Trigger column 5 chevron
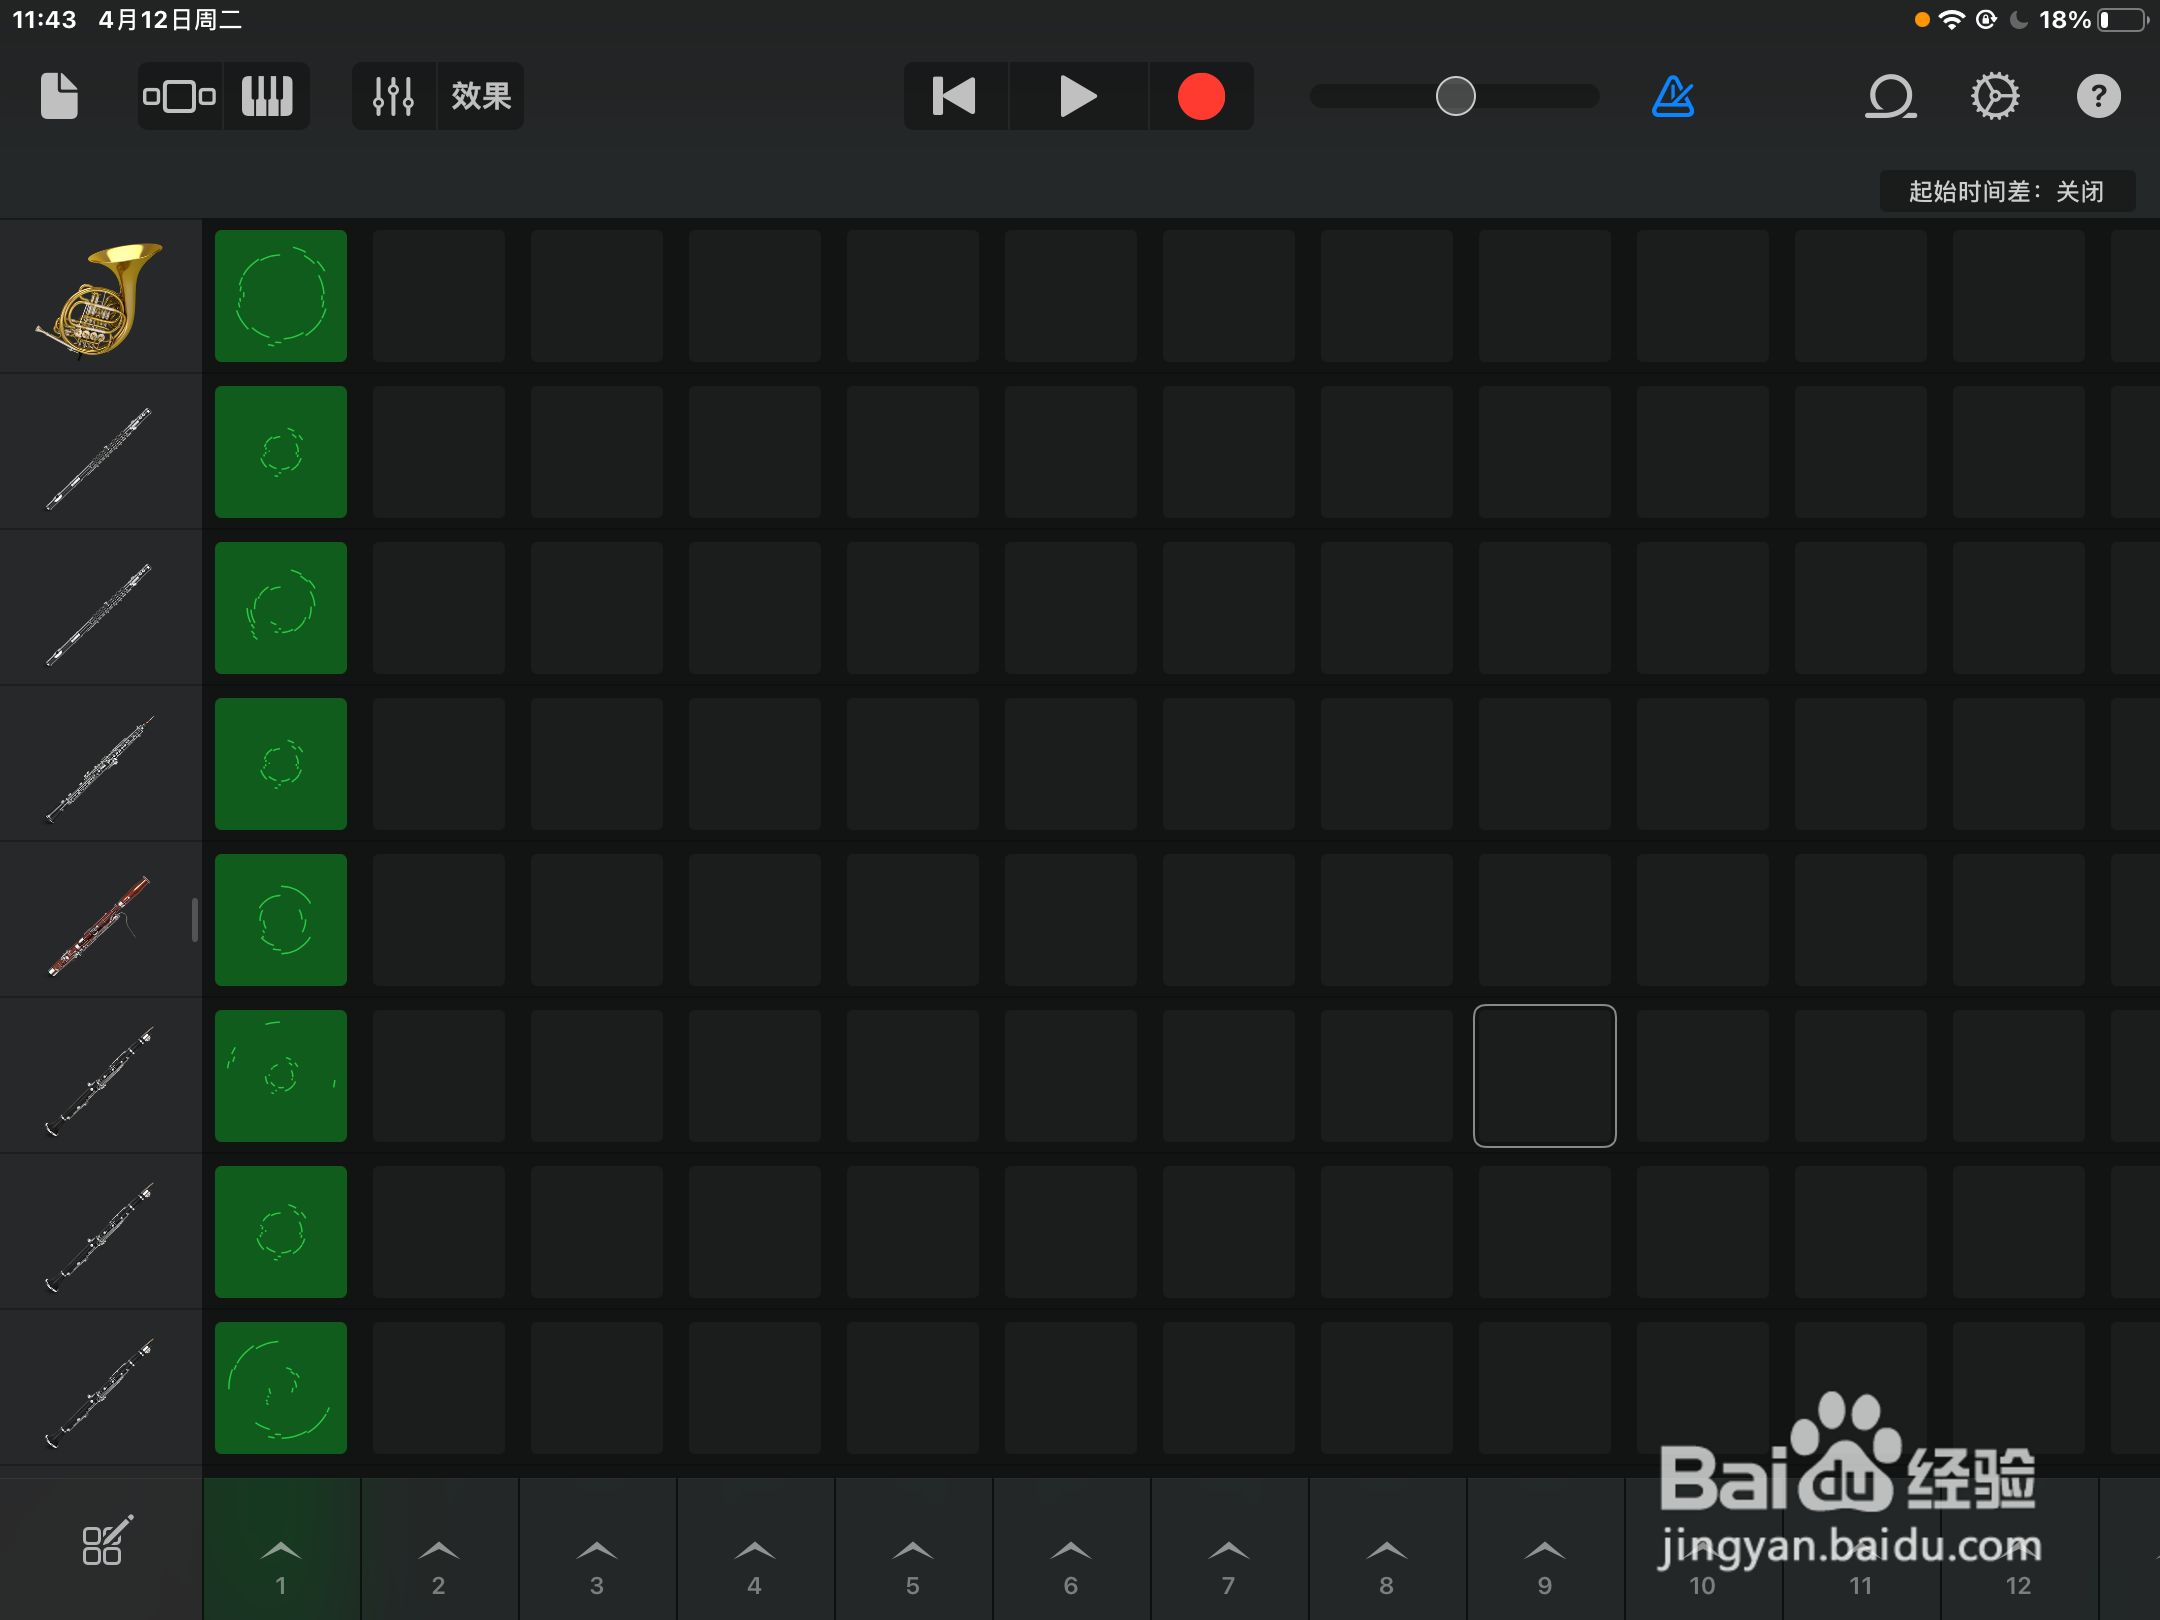Screen dimensions: 2160x1620 pyautogui.click(x=913, y=1552)
